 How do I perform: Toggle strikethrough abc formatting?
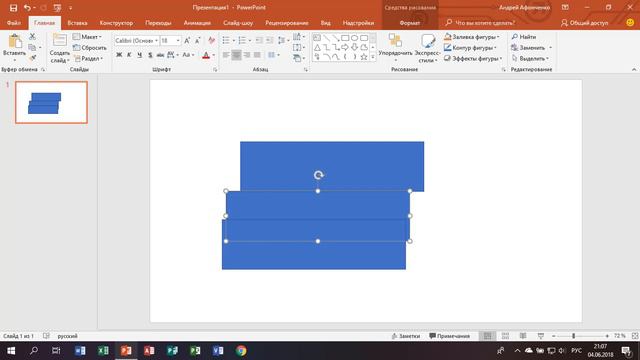point(160,55)
